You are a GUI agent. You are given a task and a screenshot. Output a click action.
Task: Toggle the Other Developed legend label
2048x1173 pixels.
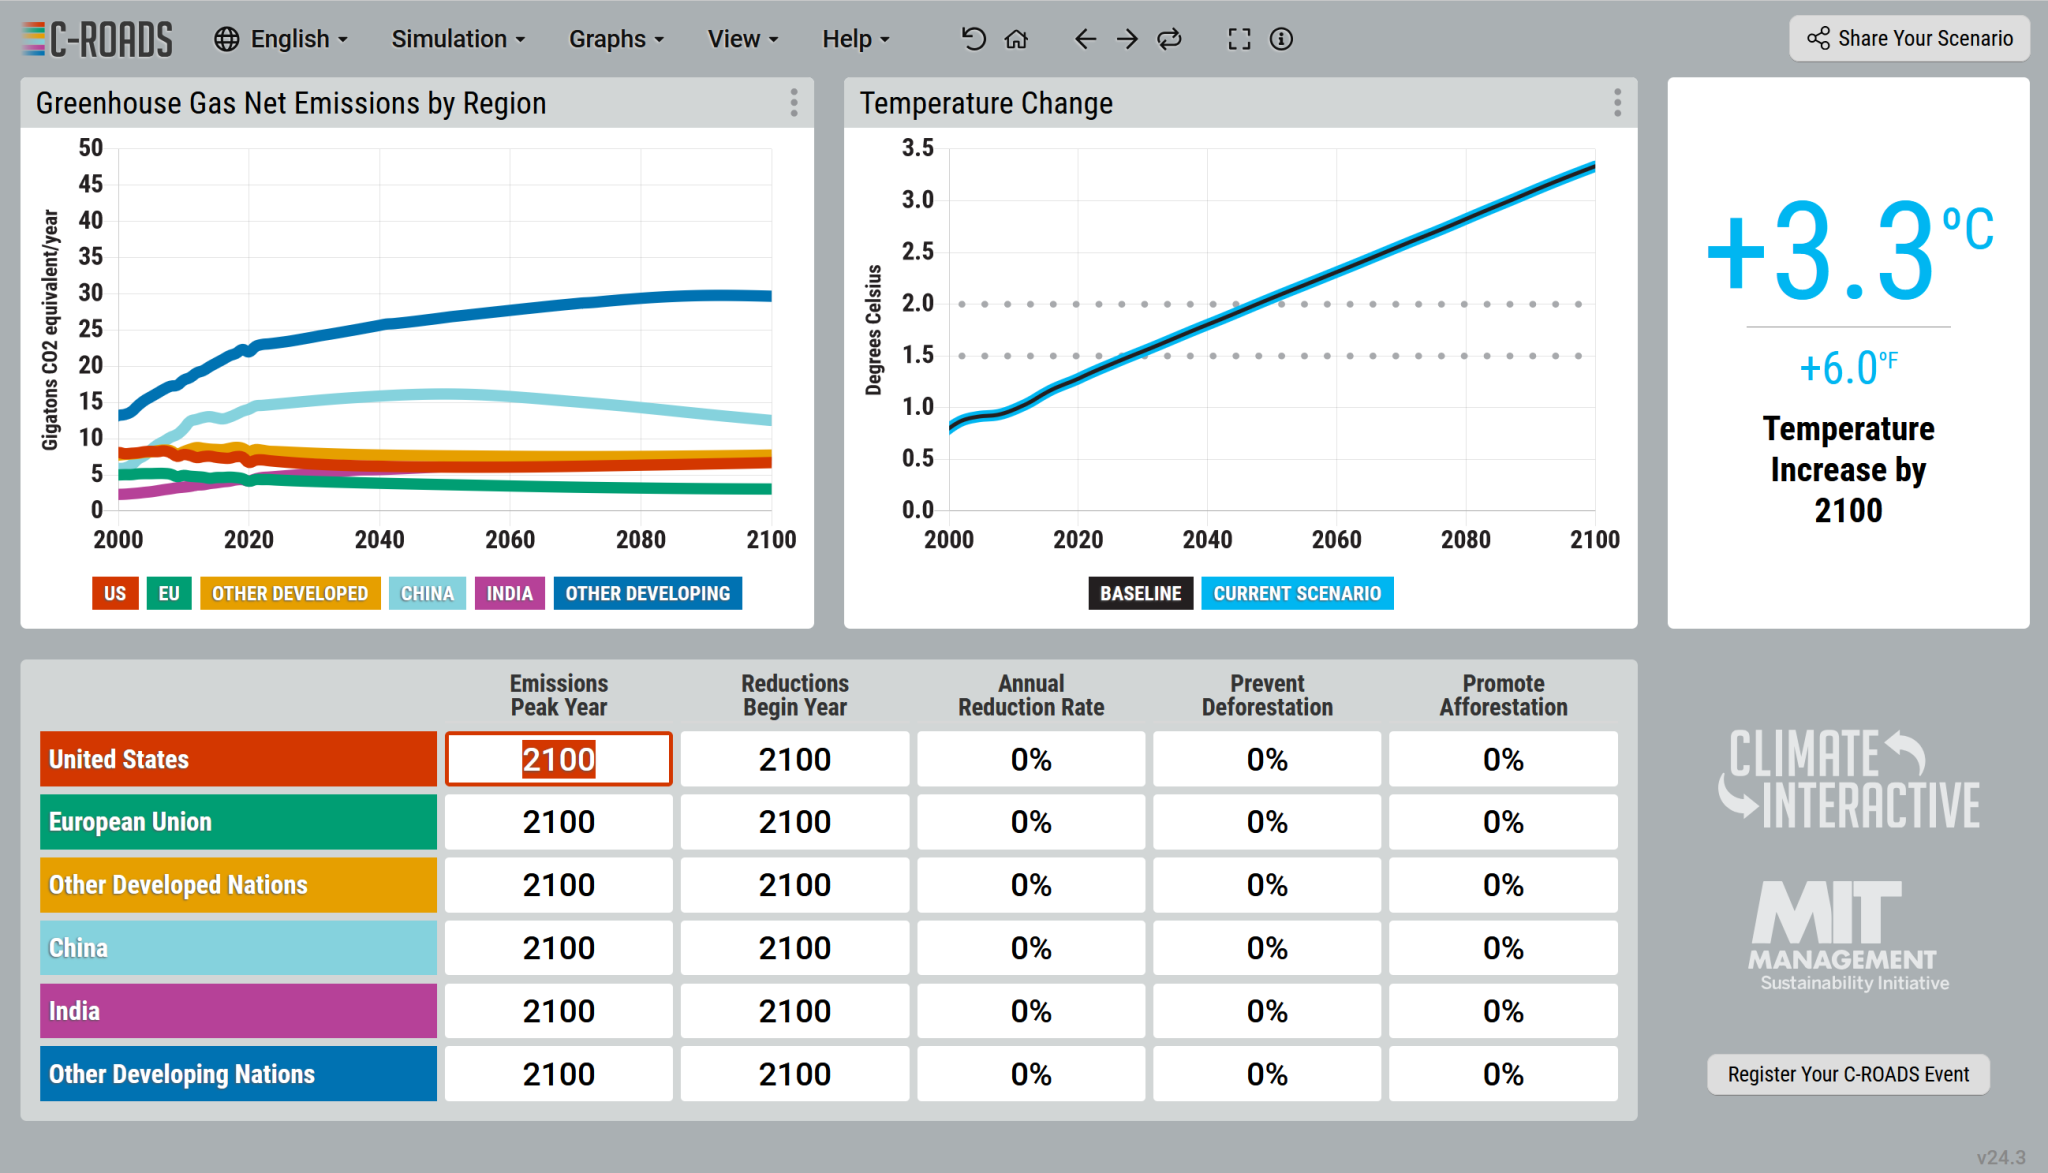(x=290, y=593)
